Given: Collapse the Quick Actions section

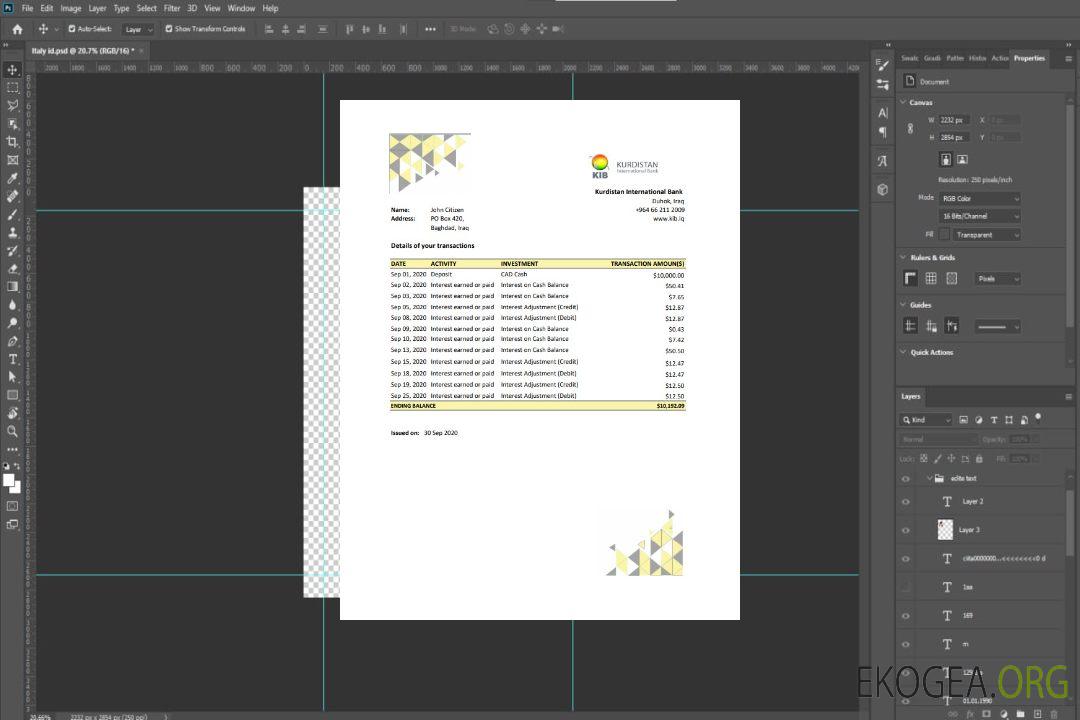Looking at the screenshot, I should coord(903,353).
